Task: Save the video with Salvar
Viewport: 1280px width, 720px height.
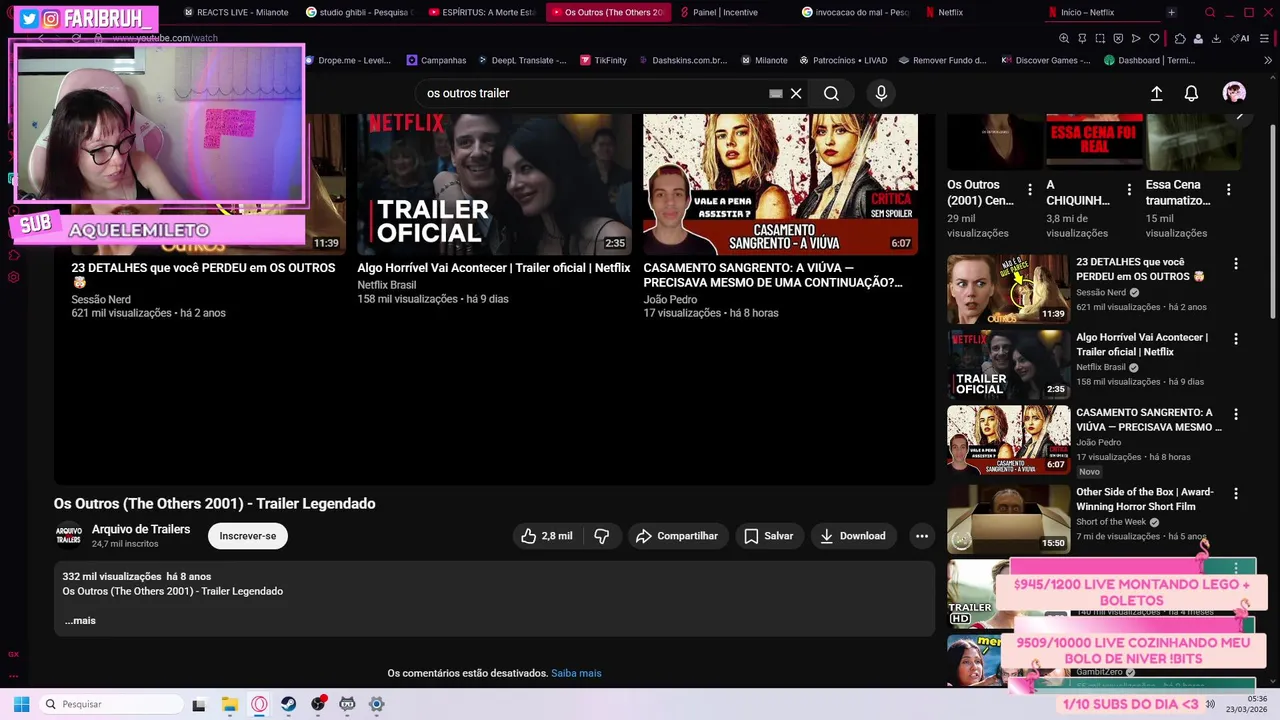Action: click(769, 536)
